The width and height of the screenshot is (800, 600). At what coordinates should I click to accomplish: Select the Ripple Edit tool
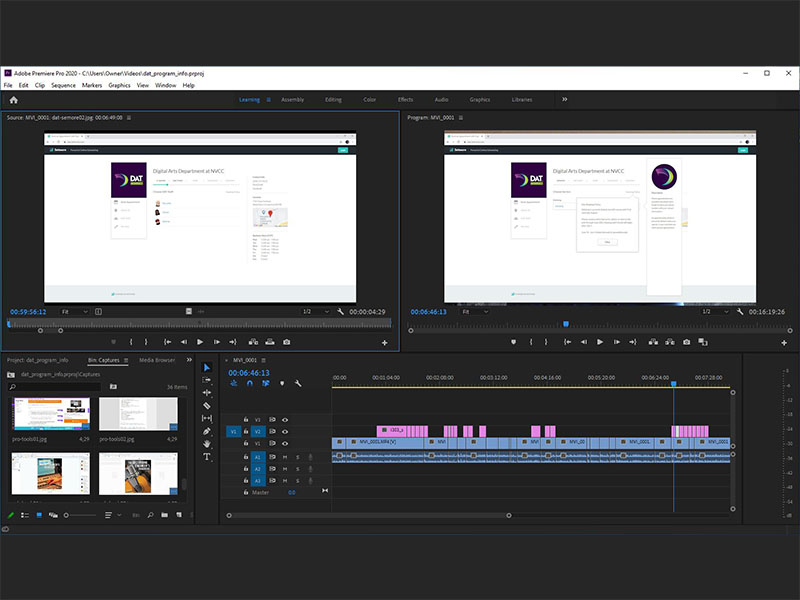pyautogui.click(x=207, y=393)
